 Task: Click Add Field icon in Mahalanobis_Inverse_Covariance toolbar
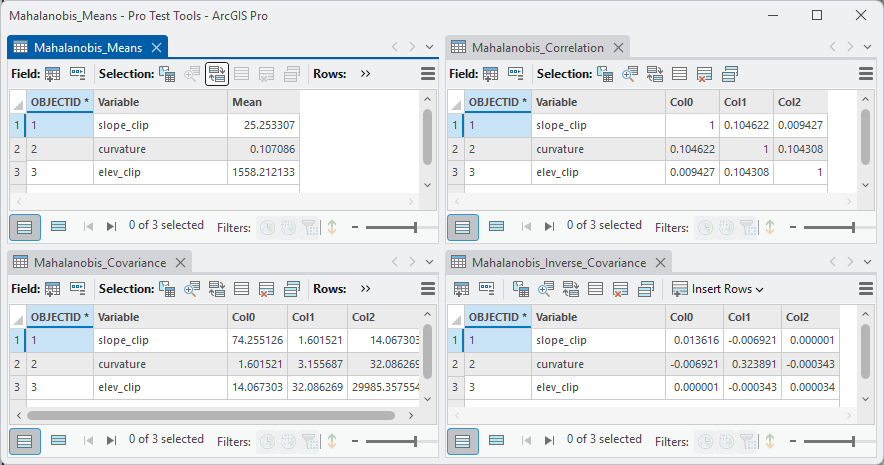pos(461,289)
